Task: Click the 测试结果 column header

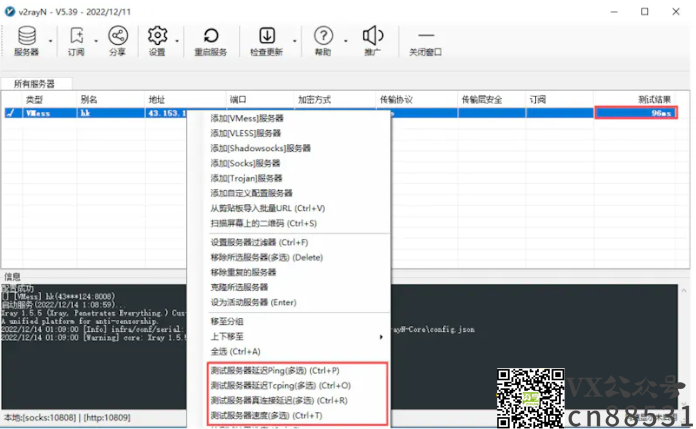Action: pyautogui.click(x=654, y=100)
